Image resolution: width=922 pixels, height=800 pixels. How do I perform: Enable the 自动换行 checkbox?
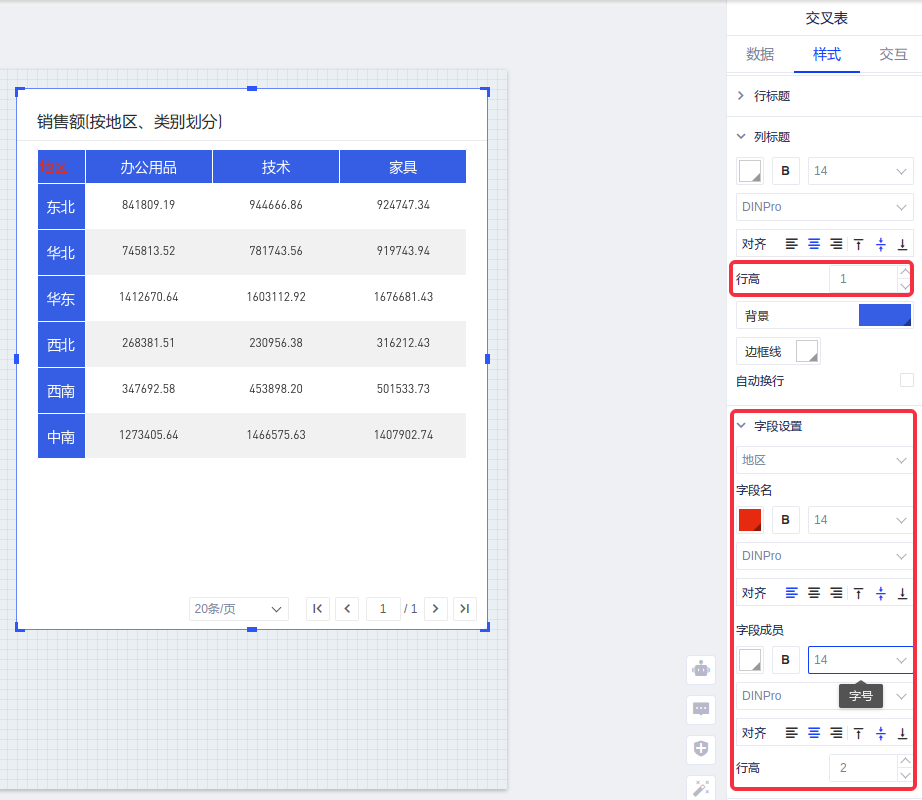tap(906, 380)
